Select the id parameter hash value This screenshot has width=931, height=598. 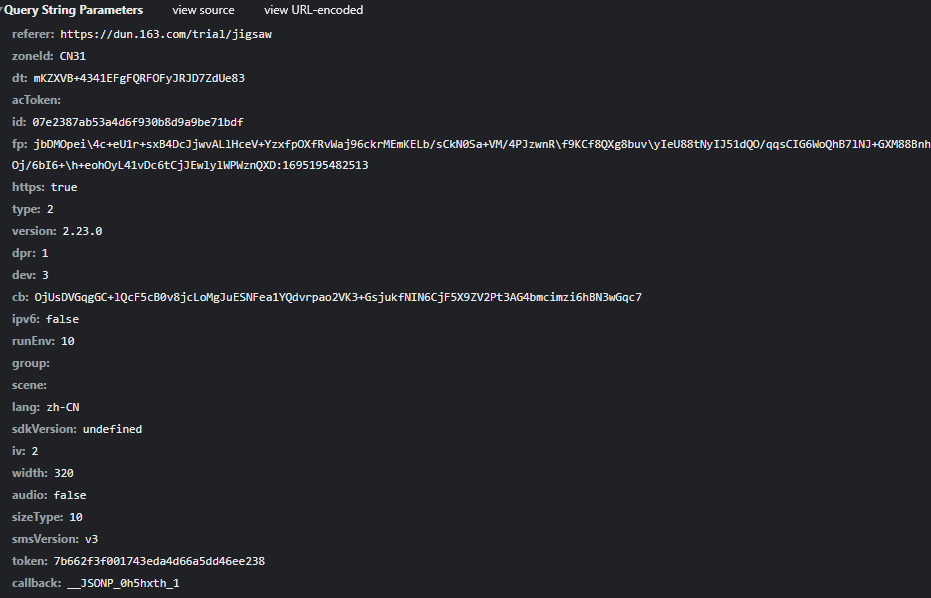pyautogui.click(x=138, y=122)
